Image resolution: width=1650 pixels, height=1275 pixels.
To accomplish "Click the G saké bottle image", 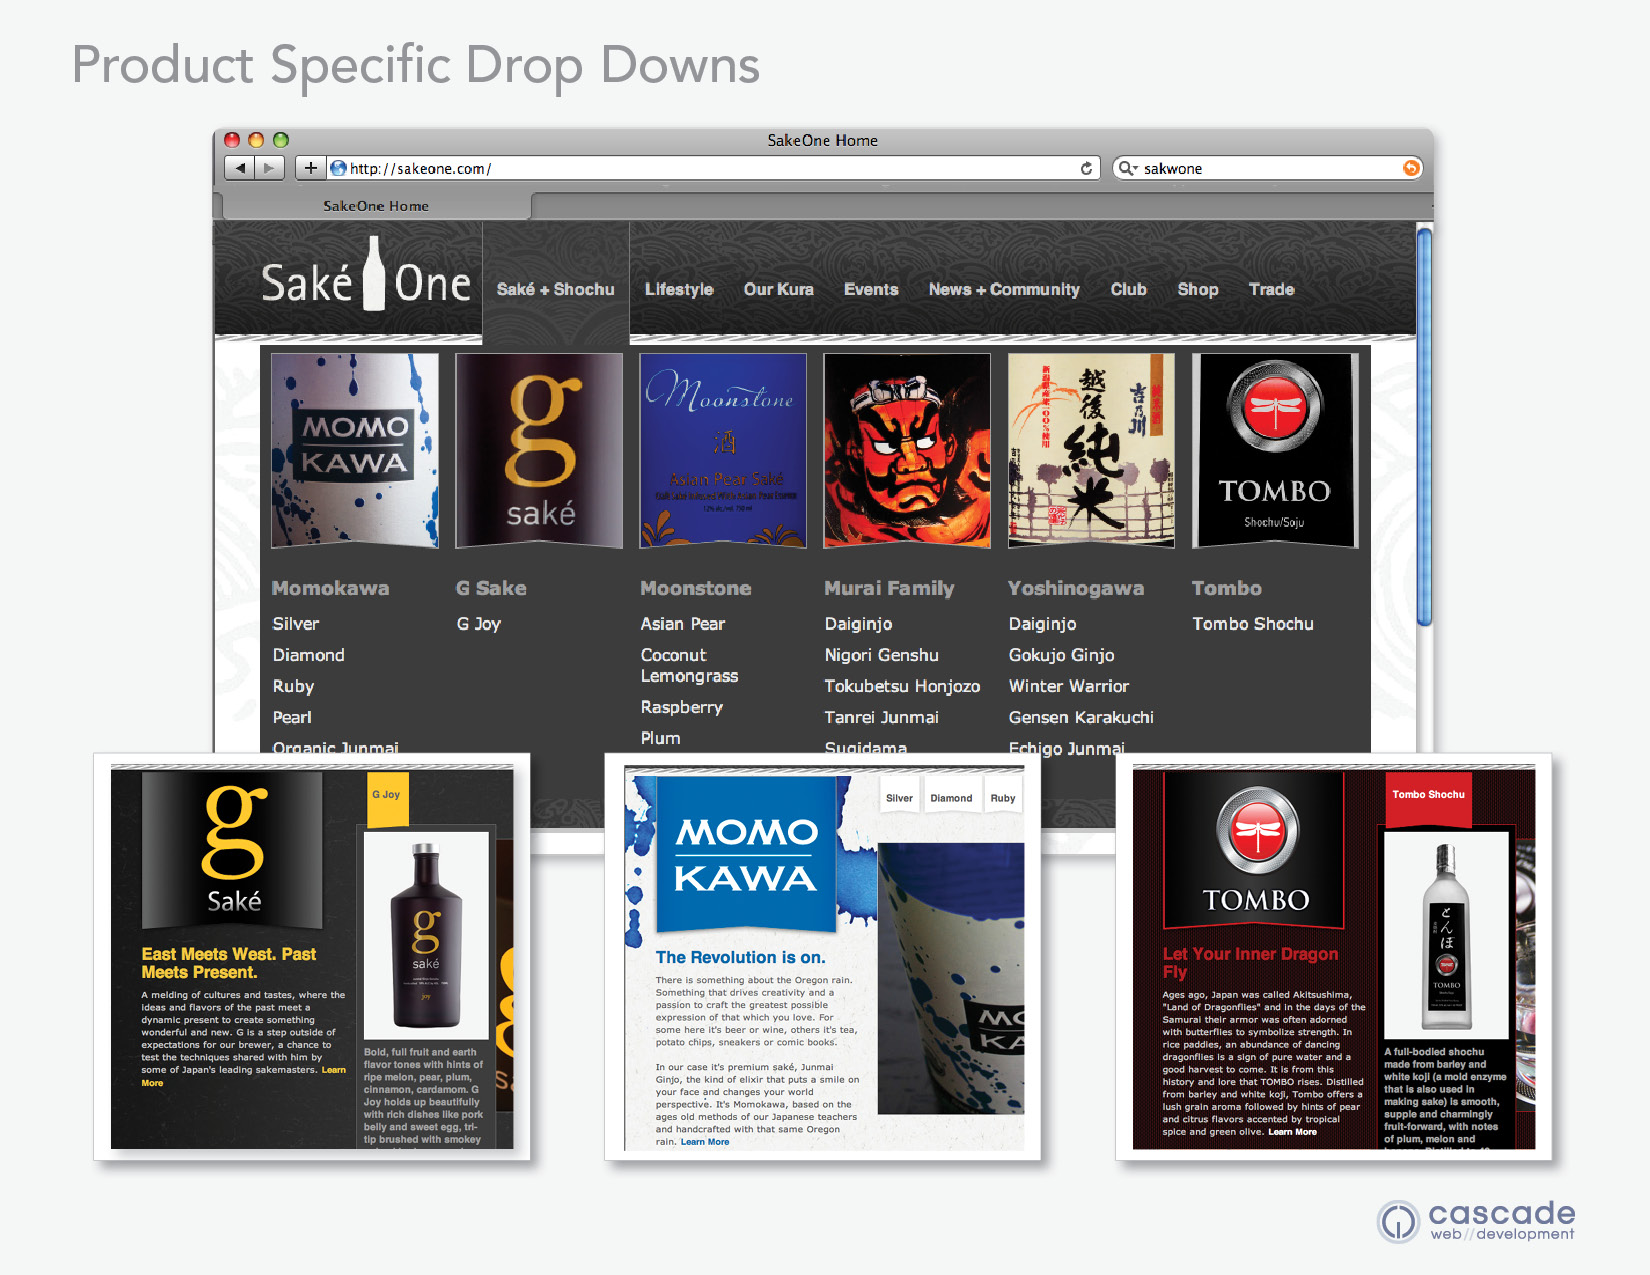I will pos(426,935).
